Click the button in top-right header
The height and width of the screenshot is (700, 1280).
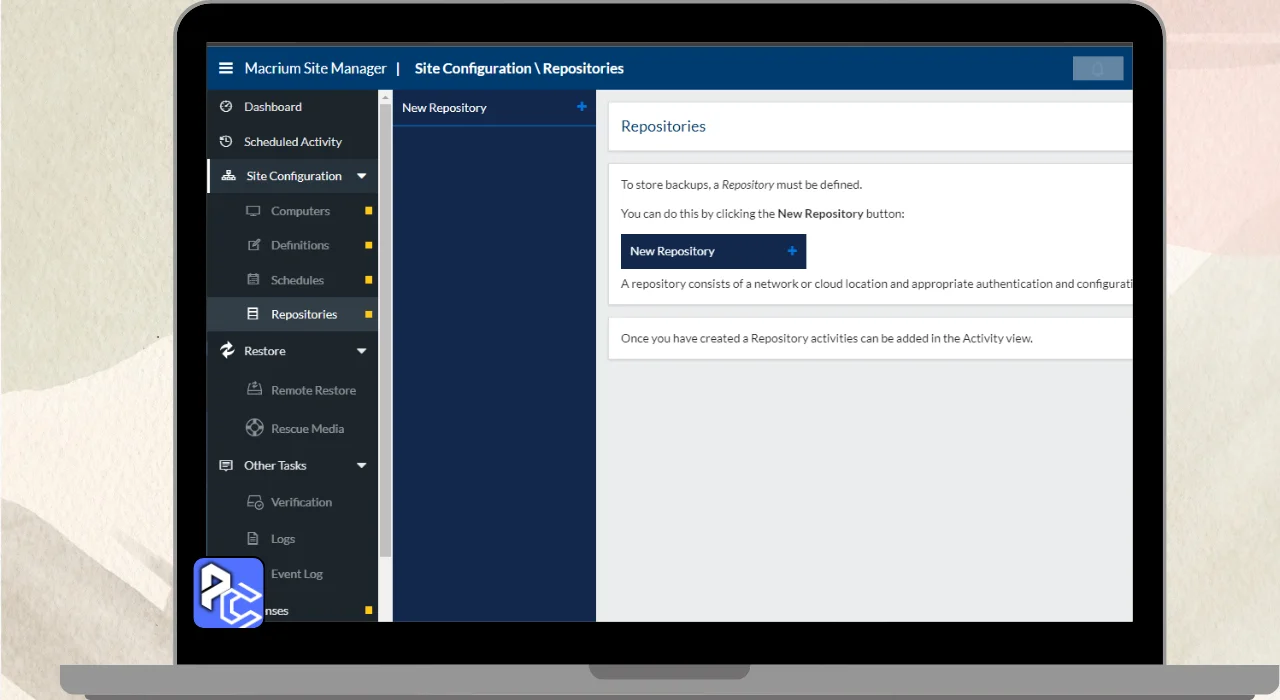1097,68
